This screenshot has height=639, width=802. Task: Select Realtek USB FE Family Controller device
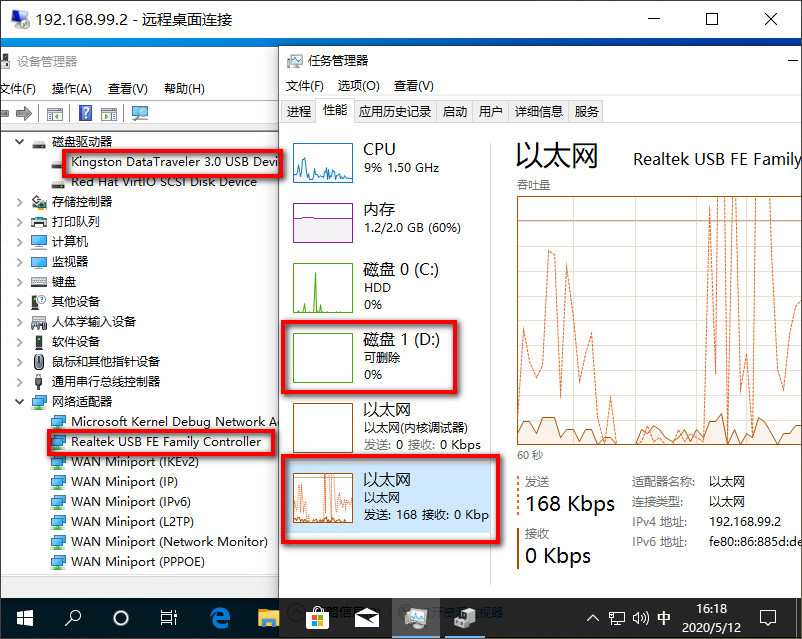165,442
